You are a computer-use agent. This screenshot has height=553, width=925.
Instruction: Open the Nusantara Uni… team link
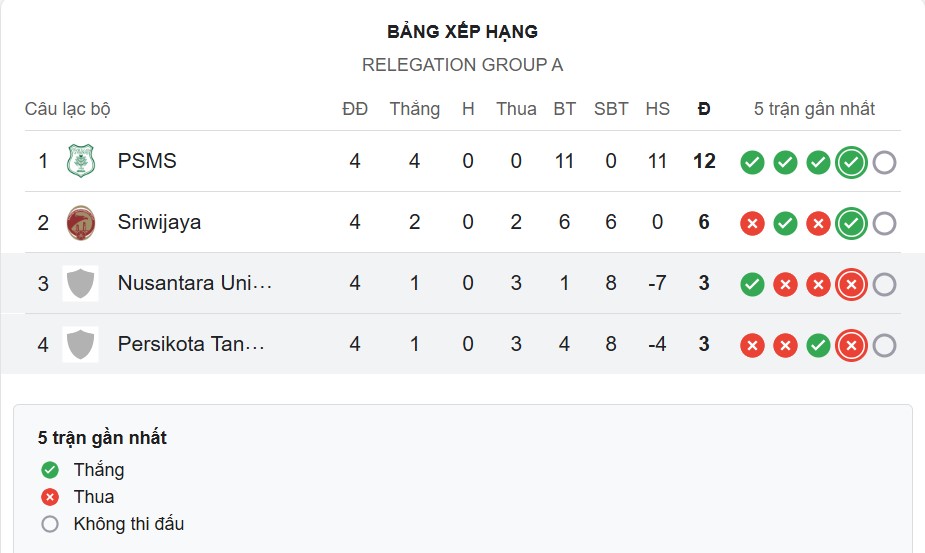pos(195,284)
